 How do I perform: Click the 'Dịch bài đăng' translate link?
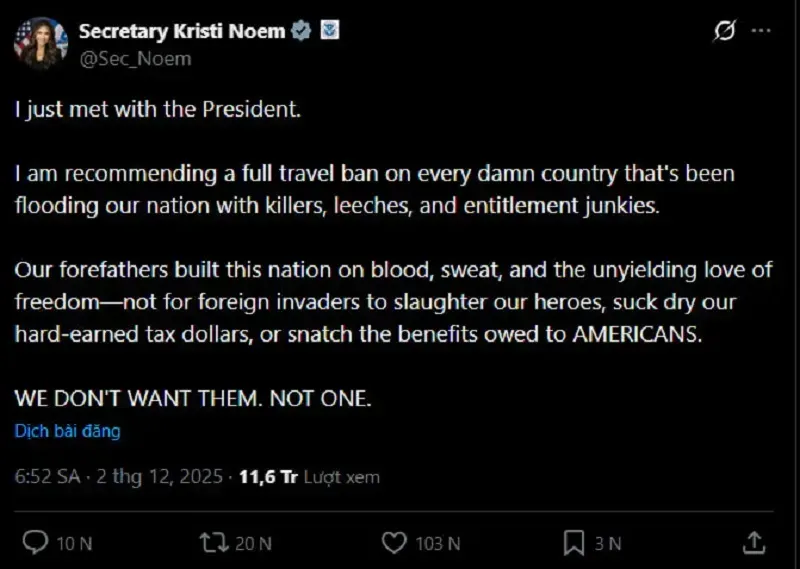click(x=68, y=432)
